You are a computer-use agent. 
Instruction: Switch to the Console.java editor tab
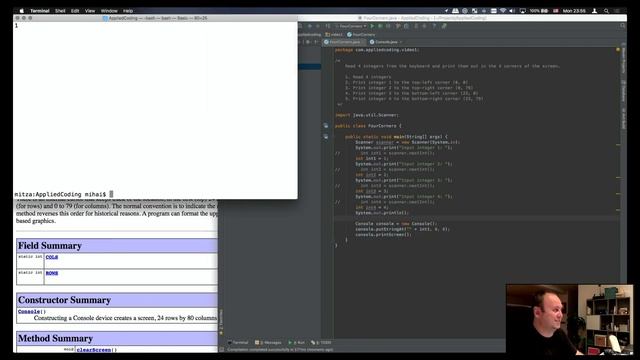(386, 42)
